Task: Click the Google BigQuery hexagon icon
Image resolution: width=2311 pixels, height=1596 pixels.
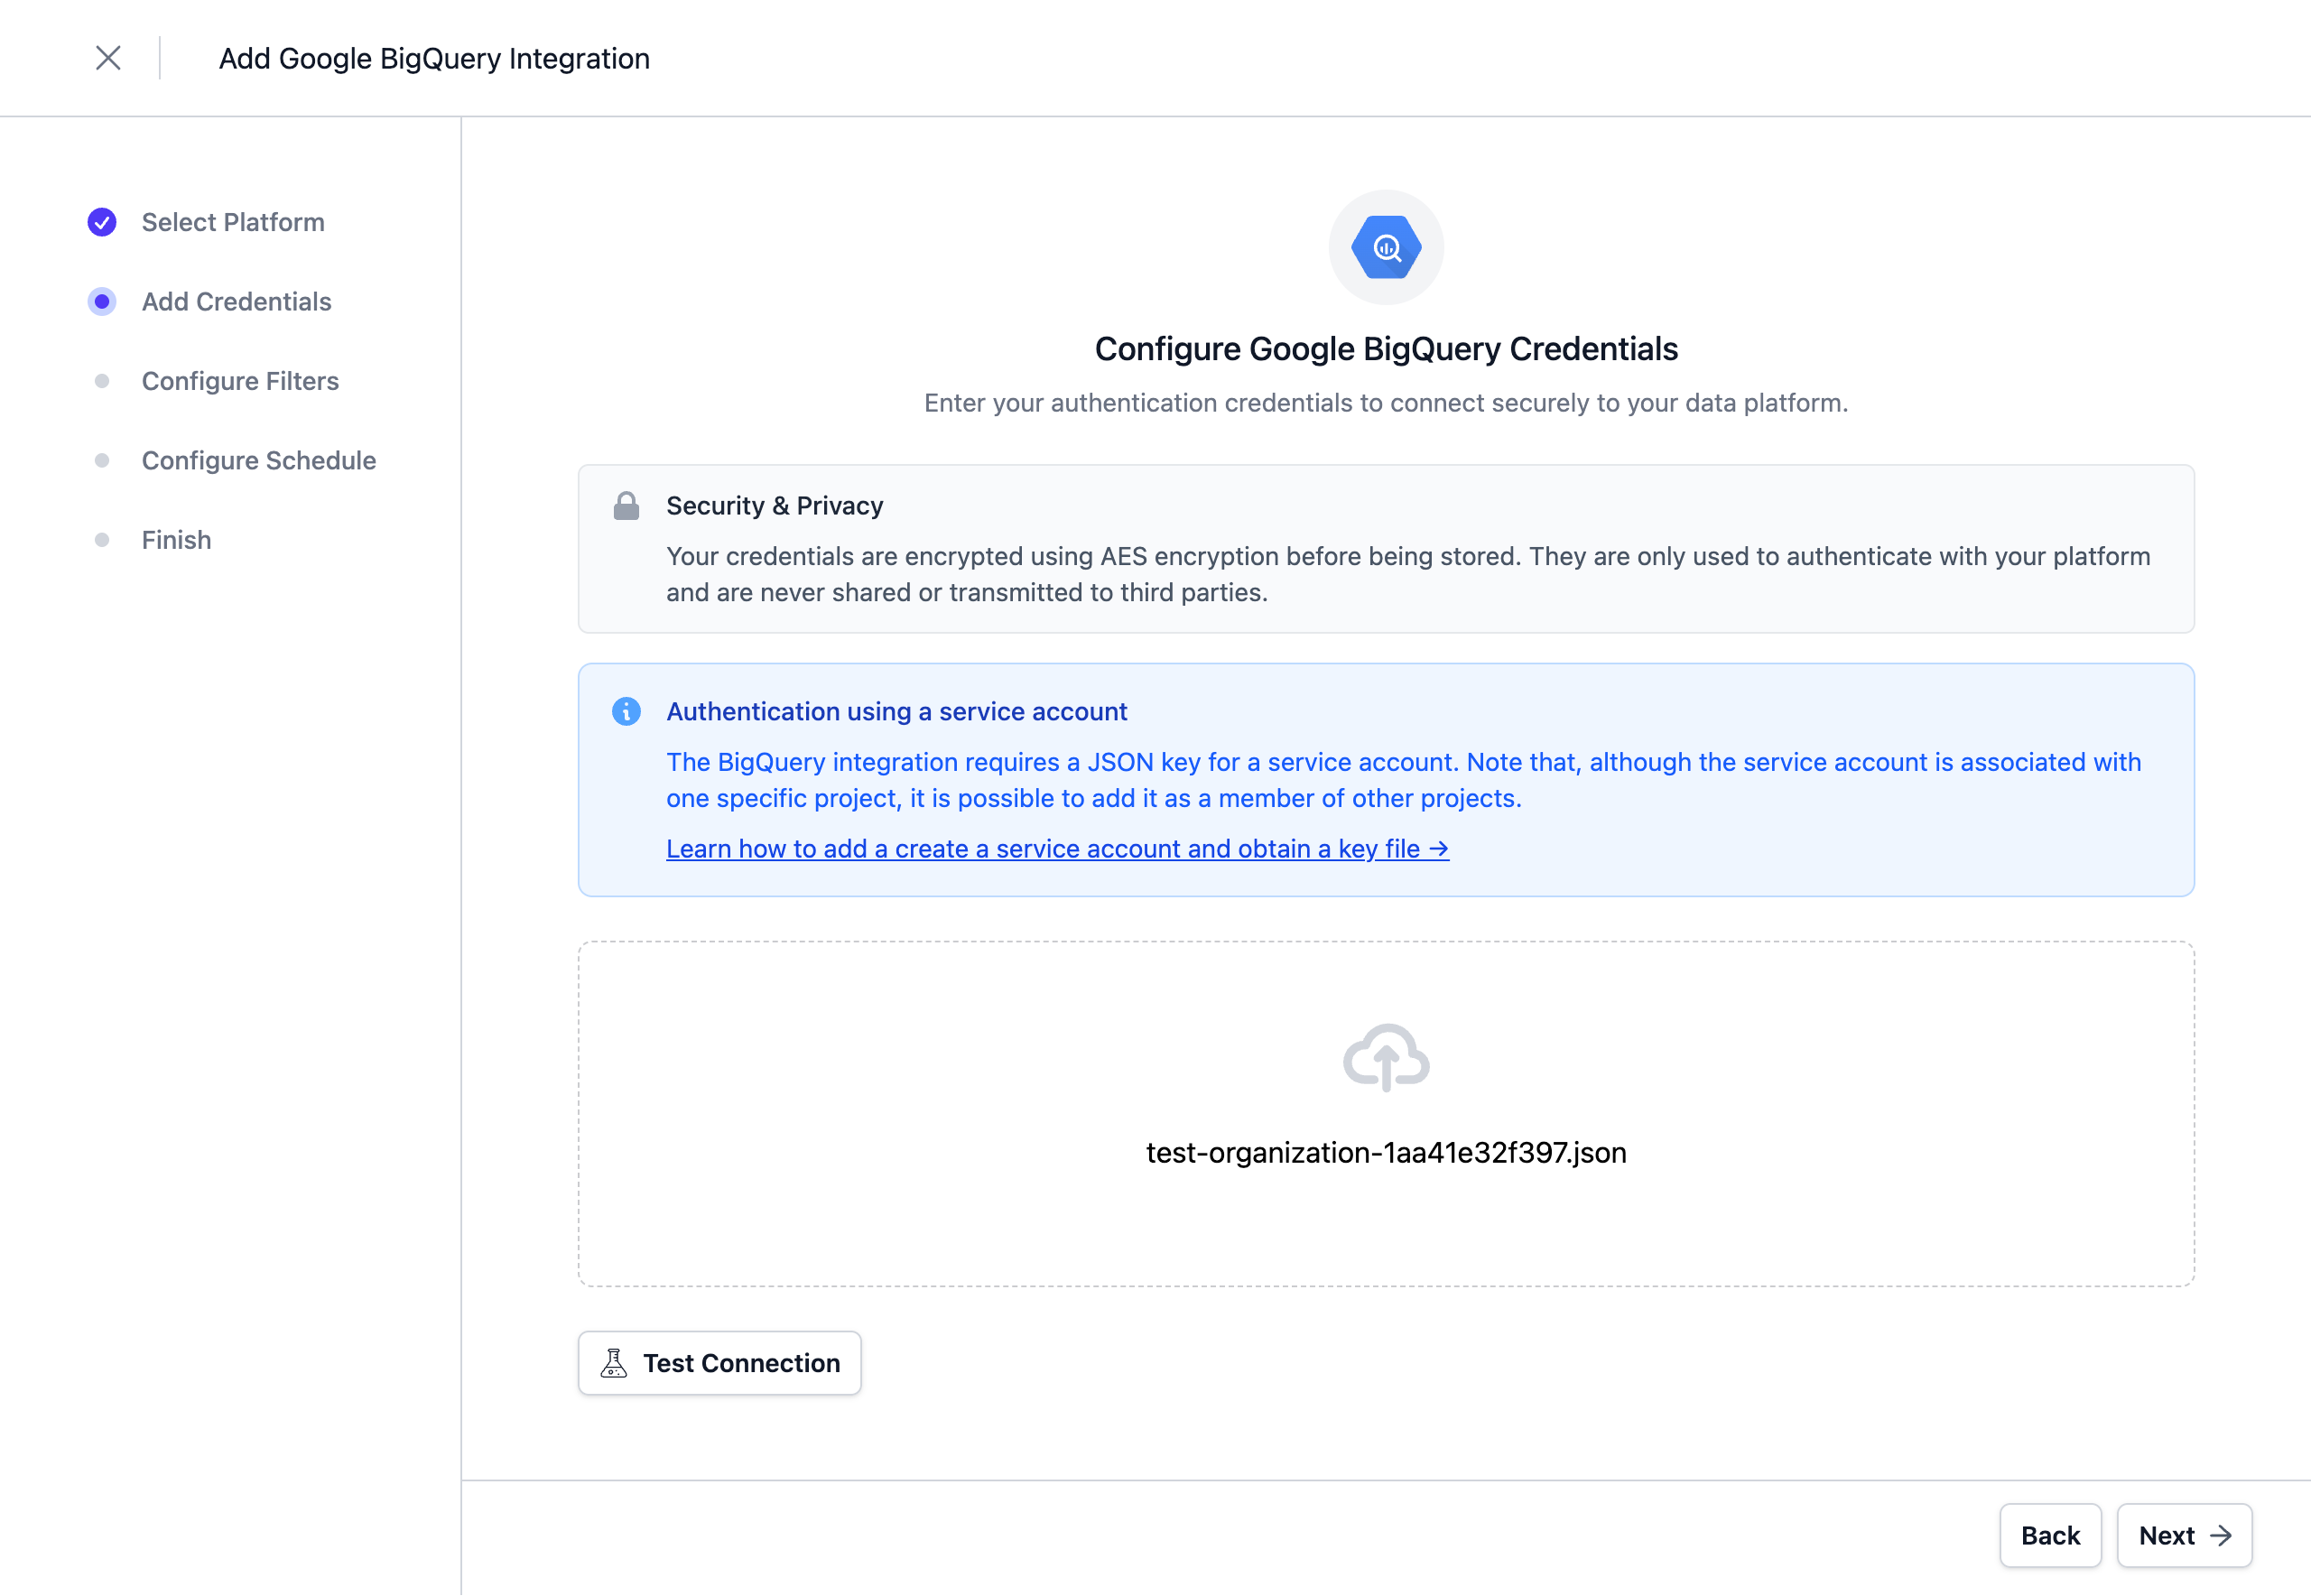Action: point(1385,247)
